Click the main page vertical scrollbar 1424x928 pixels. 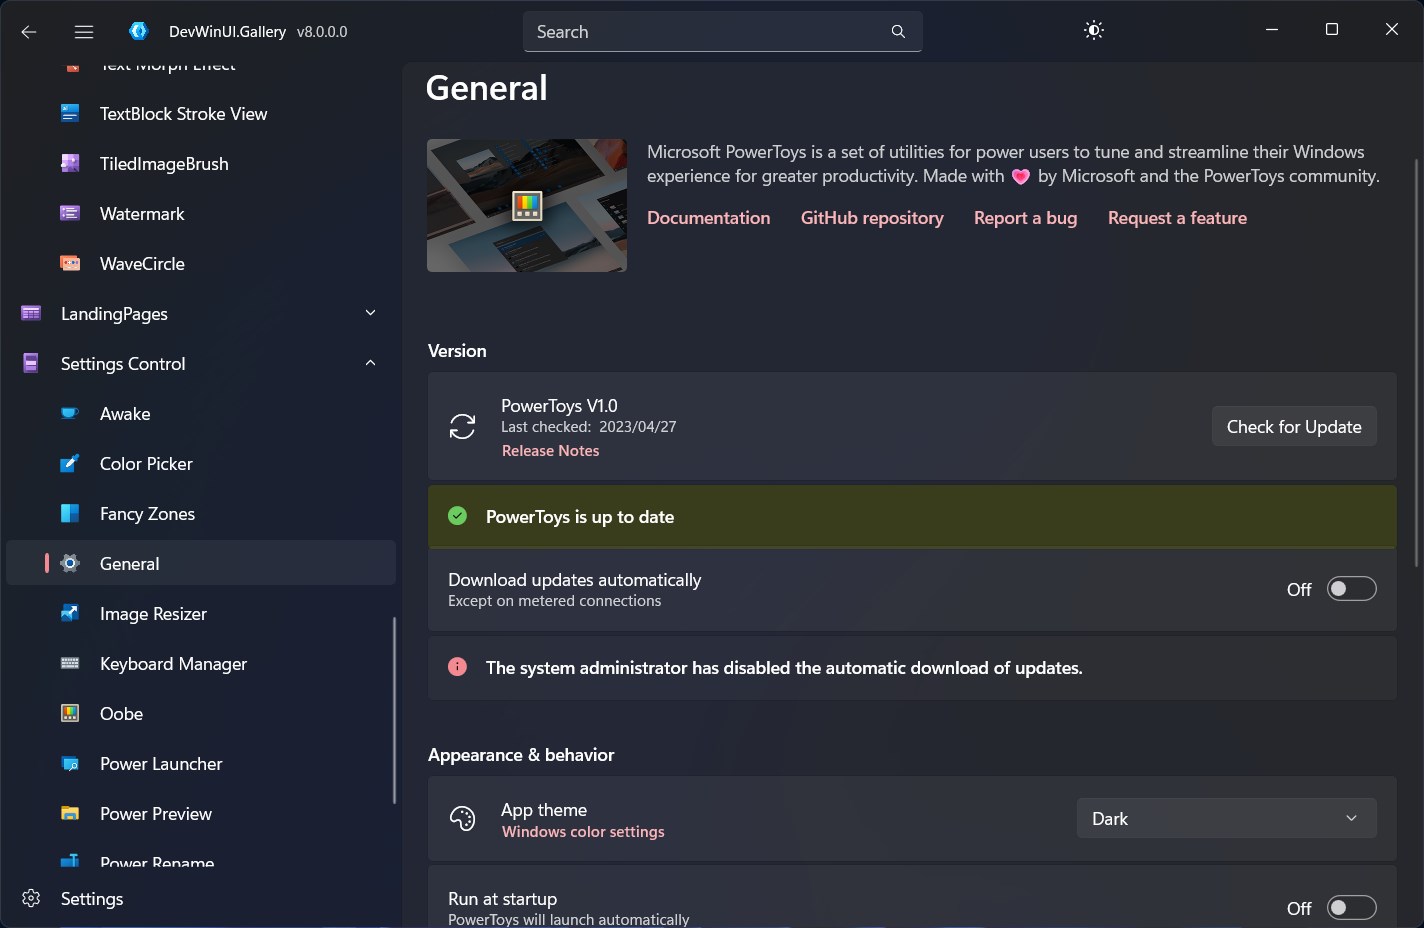[1416, 362]
